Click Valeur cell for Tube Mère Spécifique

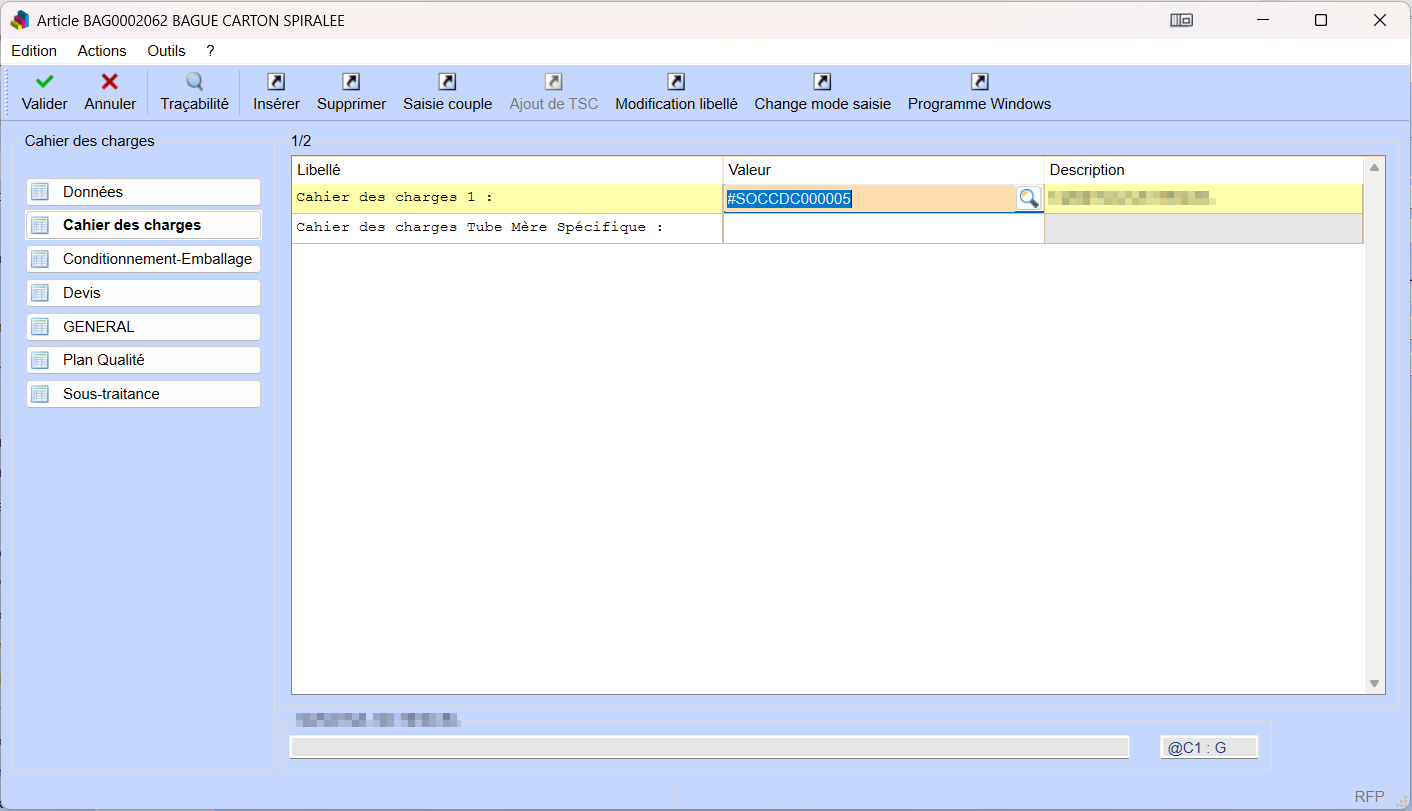click(883, 228)
